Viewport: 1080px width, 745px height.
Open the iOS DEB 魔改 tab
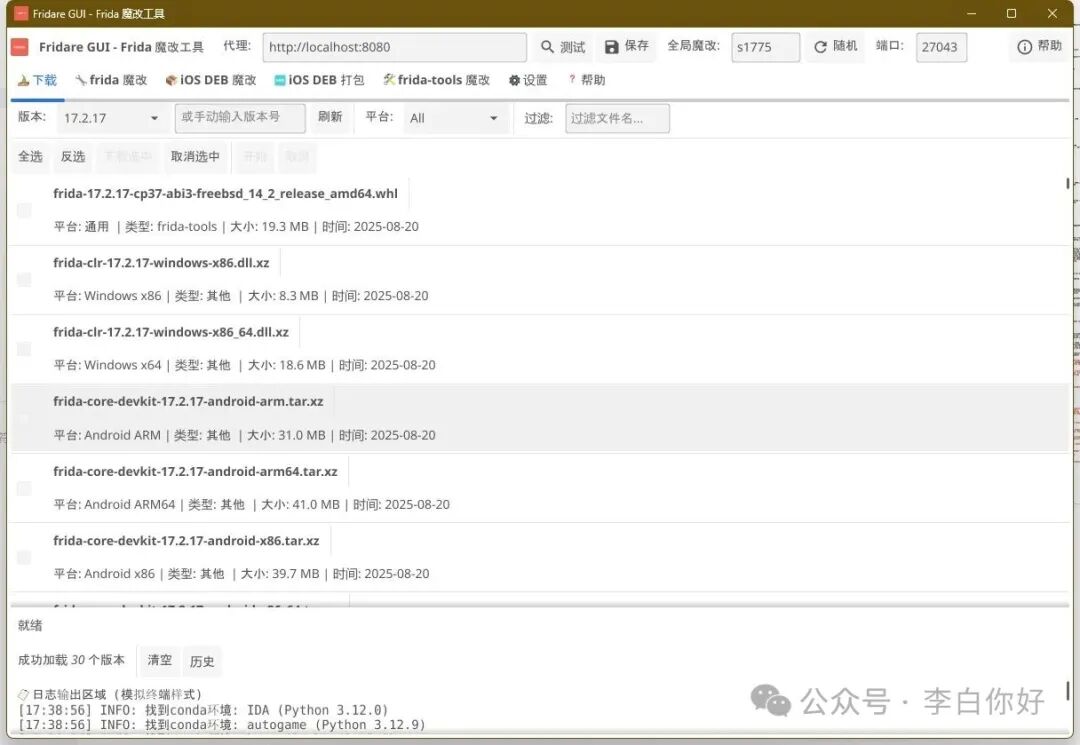210,80
